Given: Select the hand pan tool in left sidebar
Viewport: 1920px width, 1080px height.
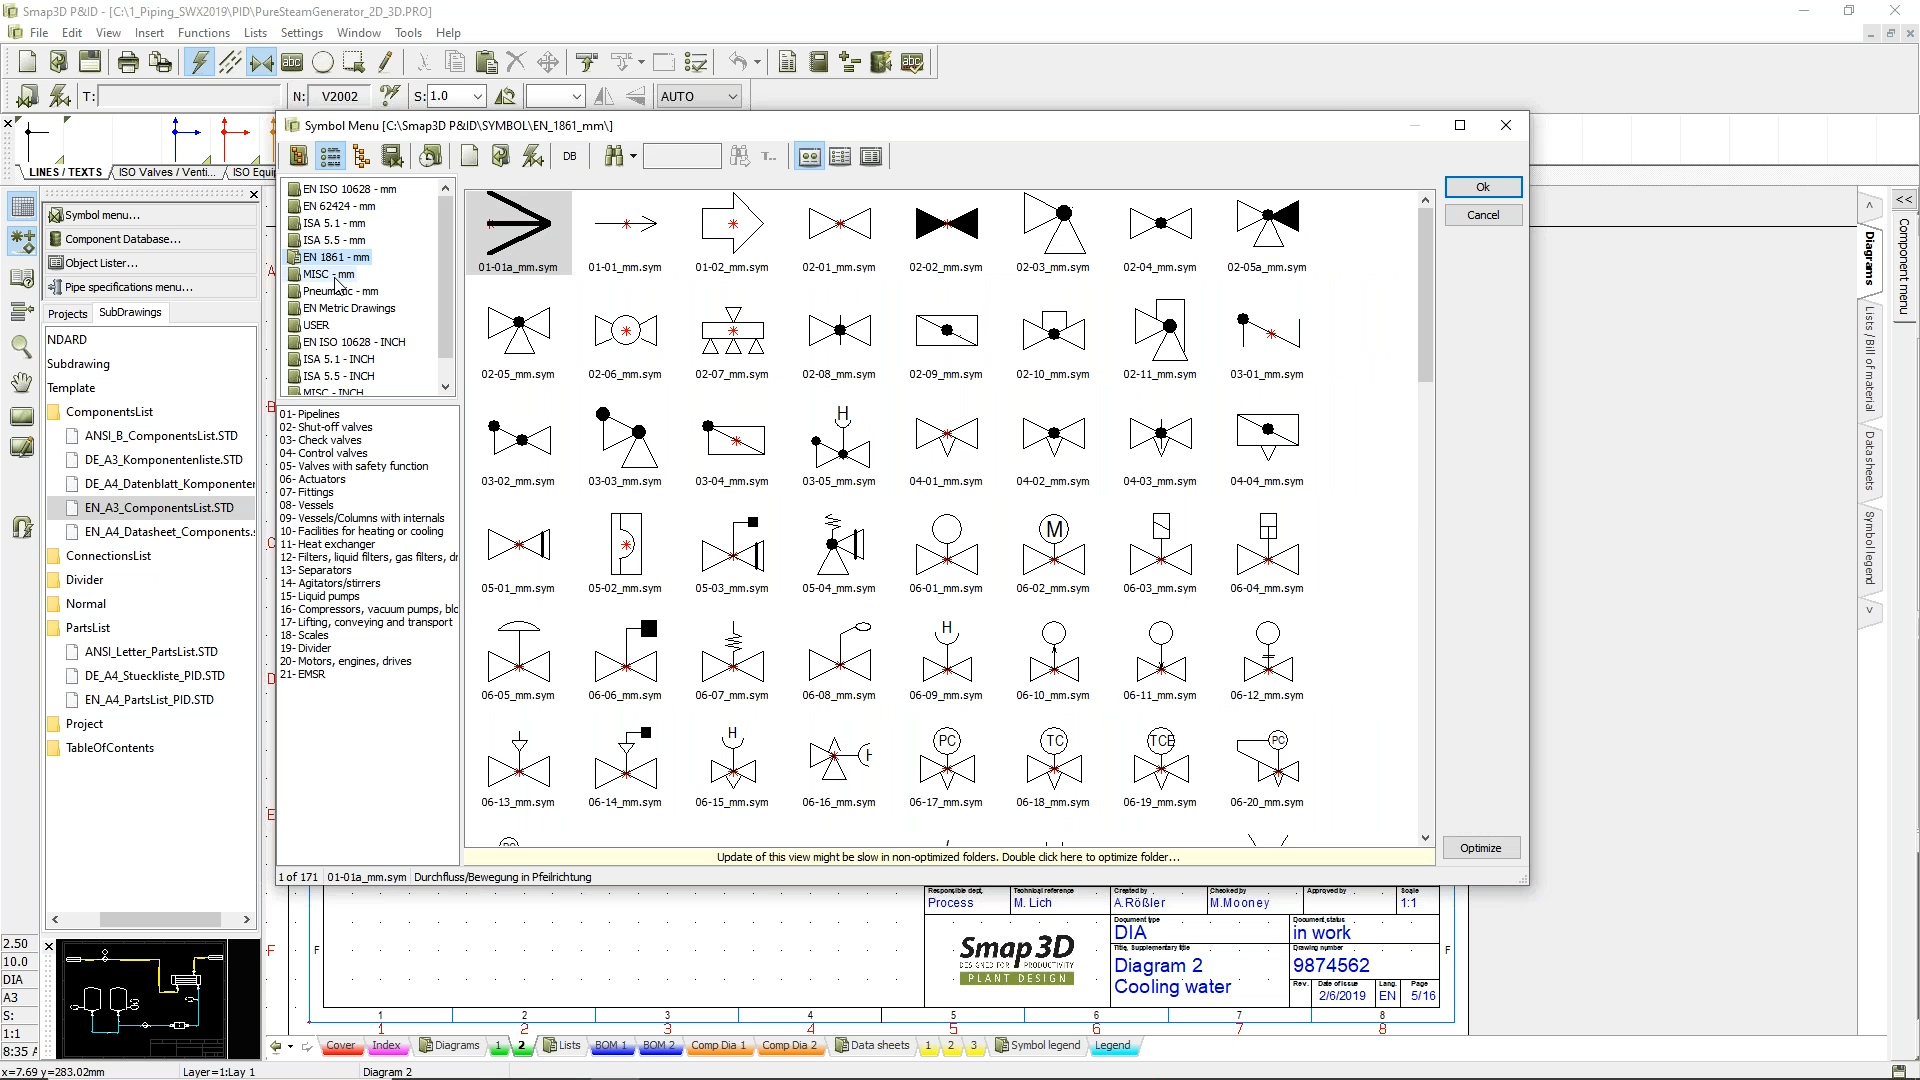Looking at the screenshot, I should pos(21,382).
